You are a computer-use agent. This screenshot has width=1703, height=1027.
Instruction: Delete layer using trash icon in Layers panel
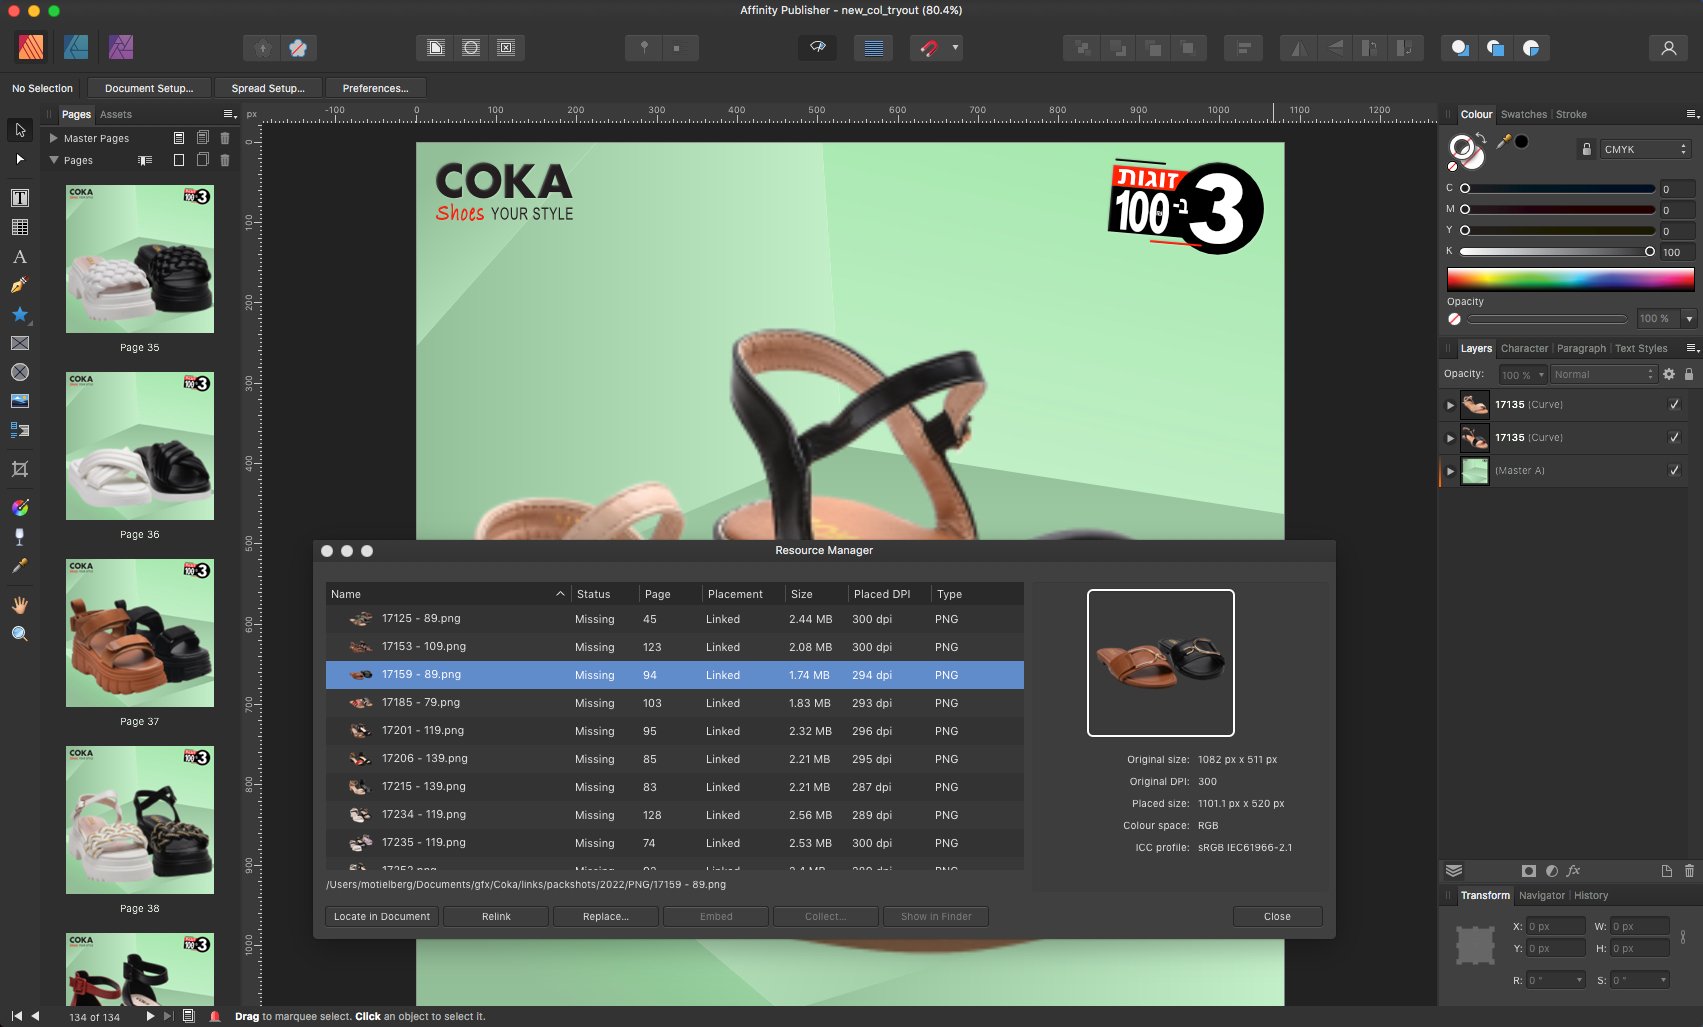(x=1689, y=871)
